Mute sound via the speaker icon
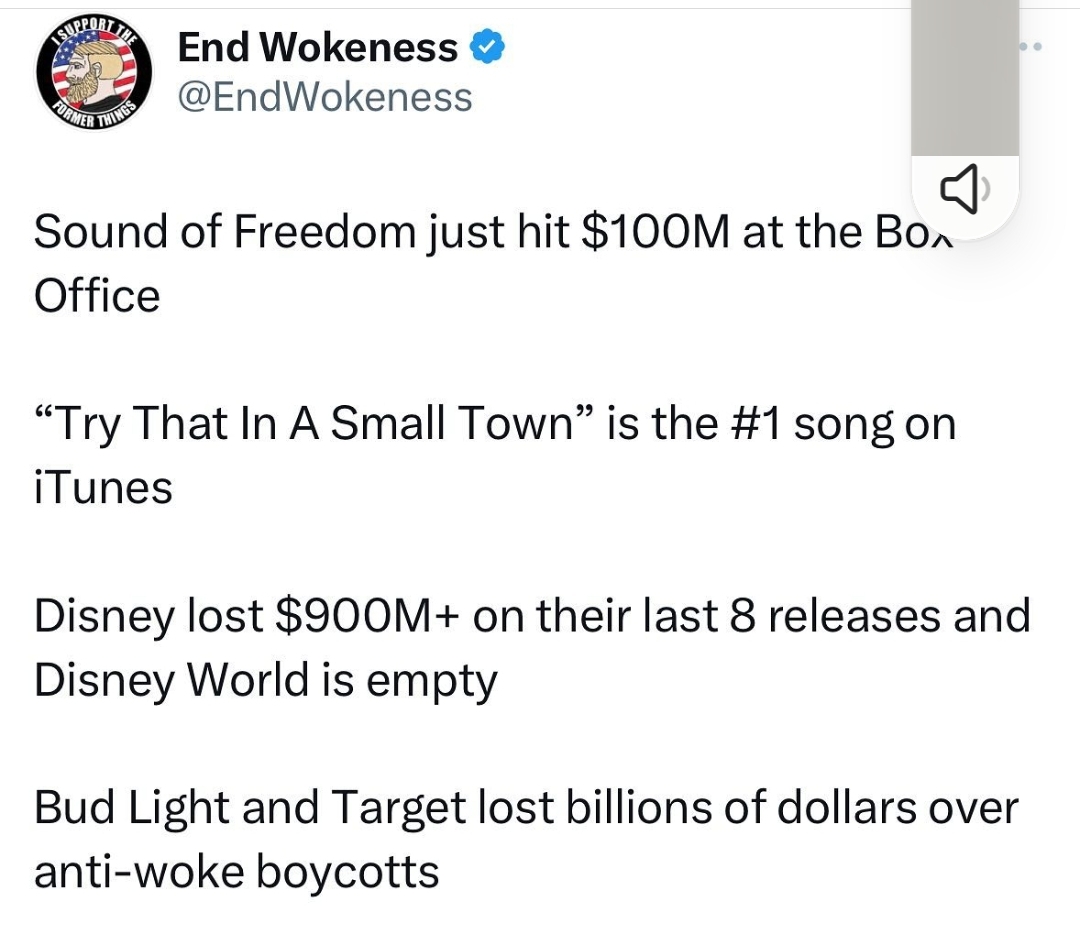 pos(964,188)
